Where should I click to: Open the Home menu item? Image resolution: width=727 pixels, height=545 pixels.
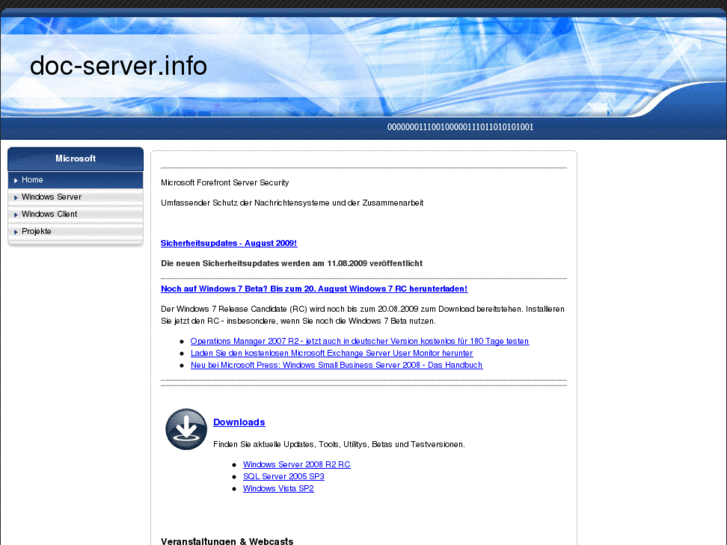[76, 180]
